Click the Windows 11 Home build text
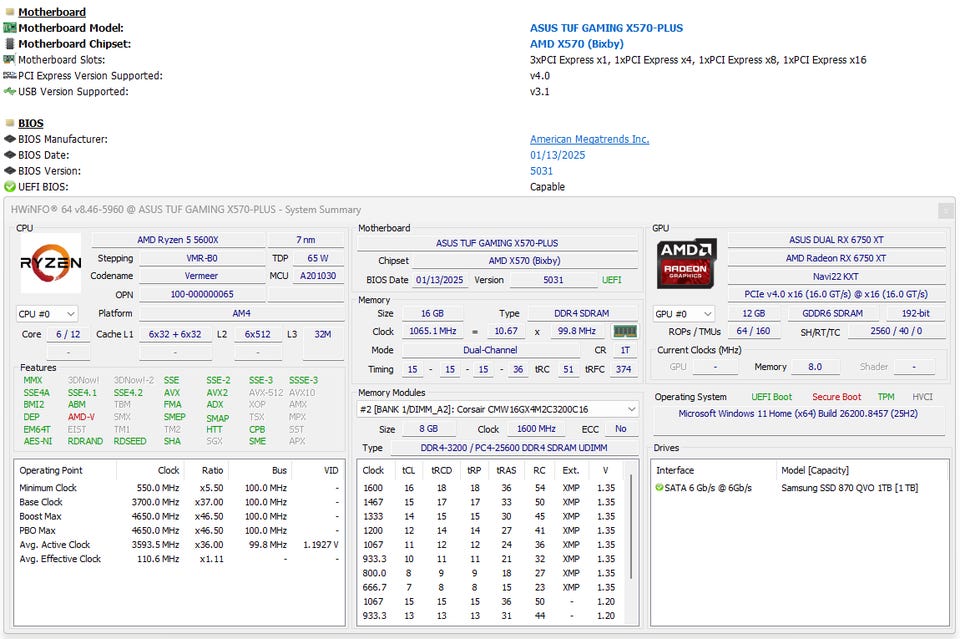Image resolution: width=960 pixels, height=639 pixels. (x=798, y=414)
